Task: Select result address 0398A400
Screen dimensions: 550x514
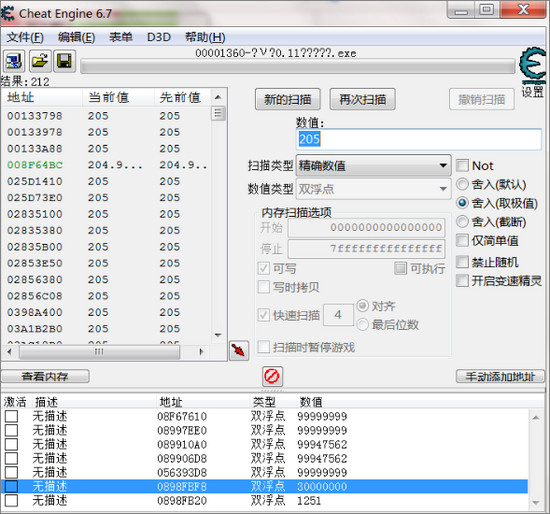Action: pyautogui.click(x=35, y=312)
